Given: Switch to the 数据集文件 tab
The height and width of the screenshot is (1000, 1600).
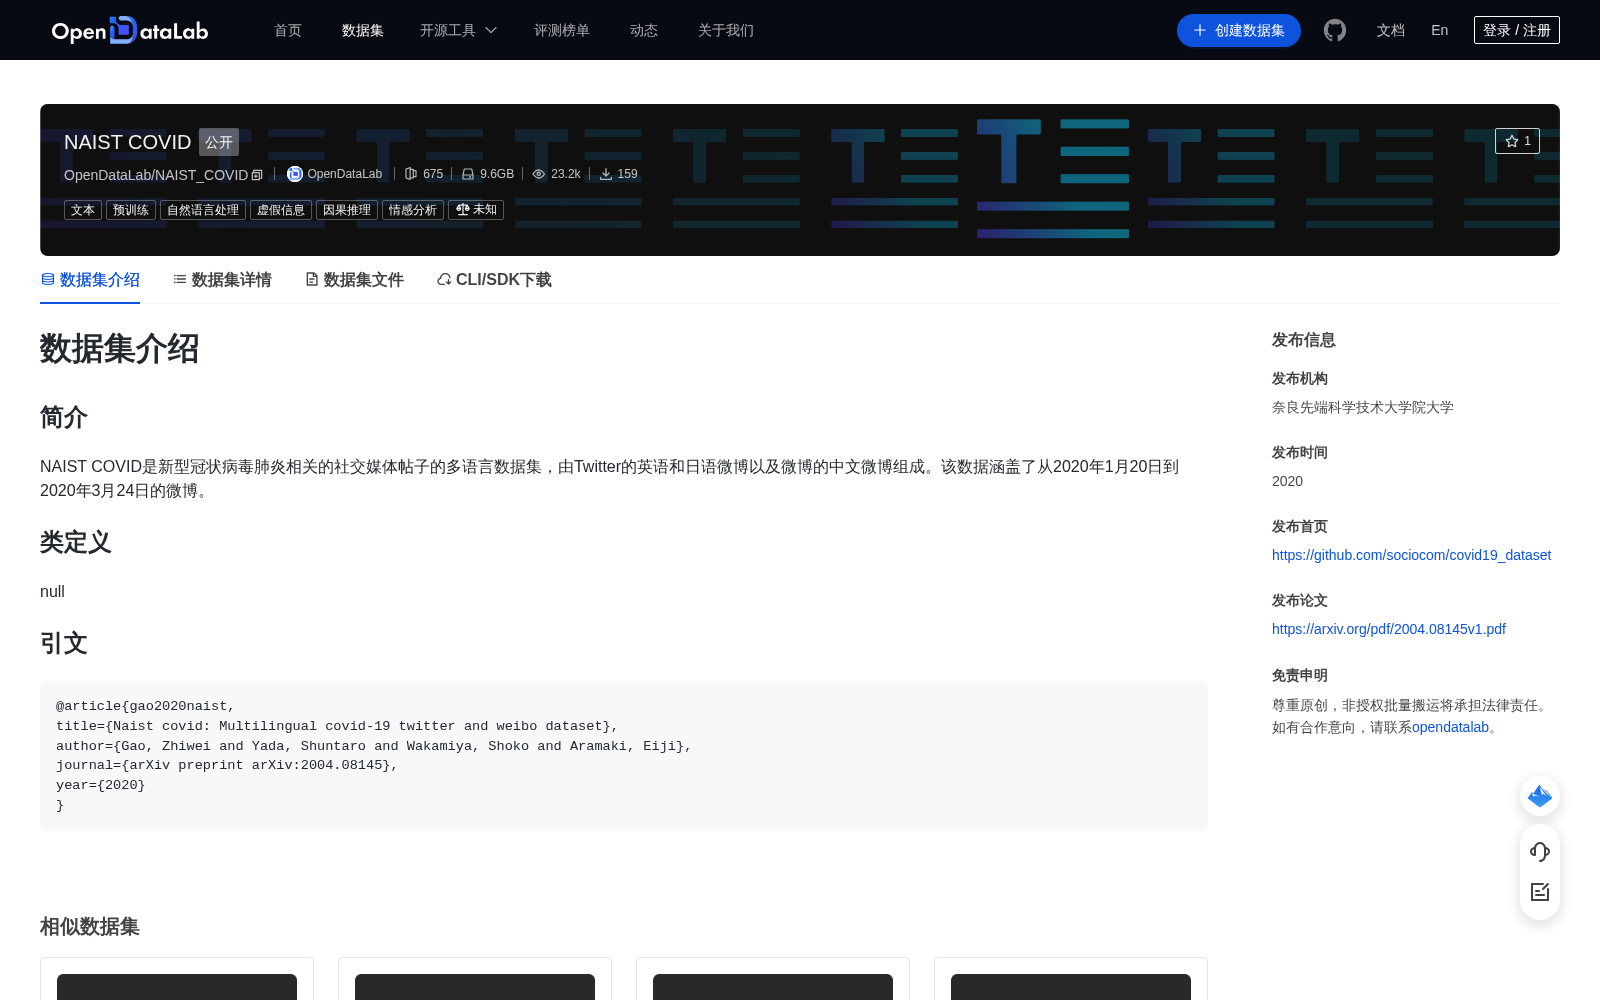Looking at the screenshot, I should 354,280.
